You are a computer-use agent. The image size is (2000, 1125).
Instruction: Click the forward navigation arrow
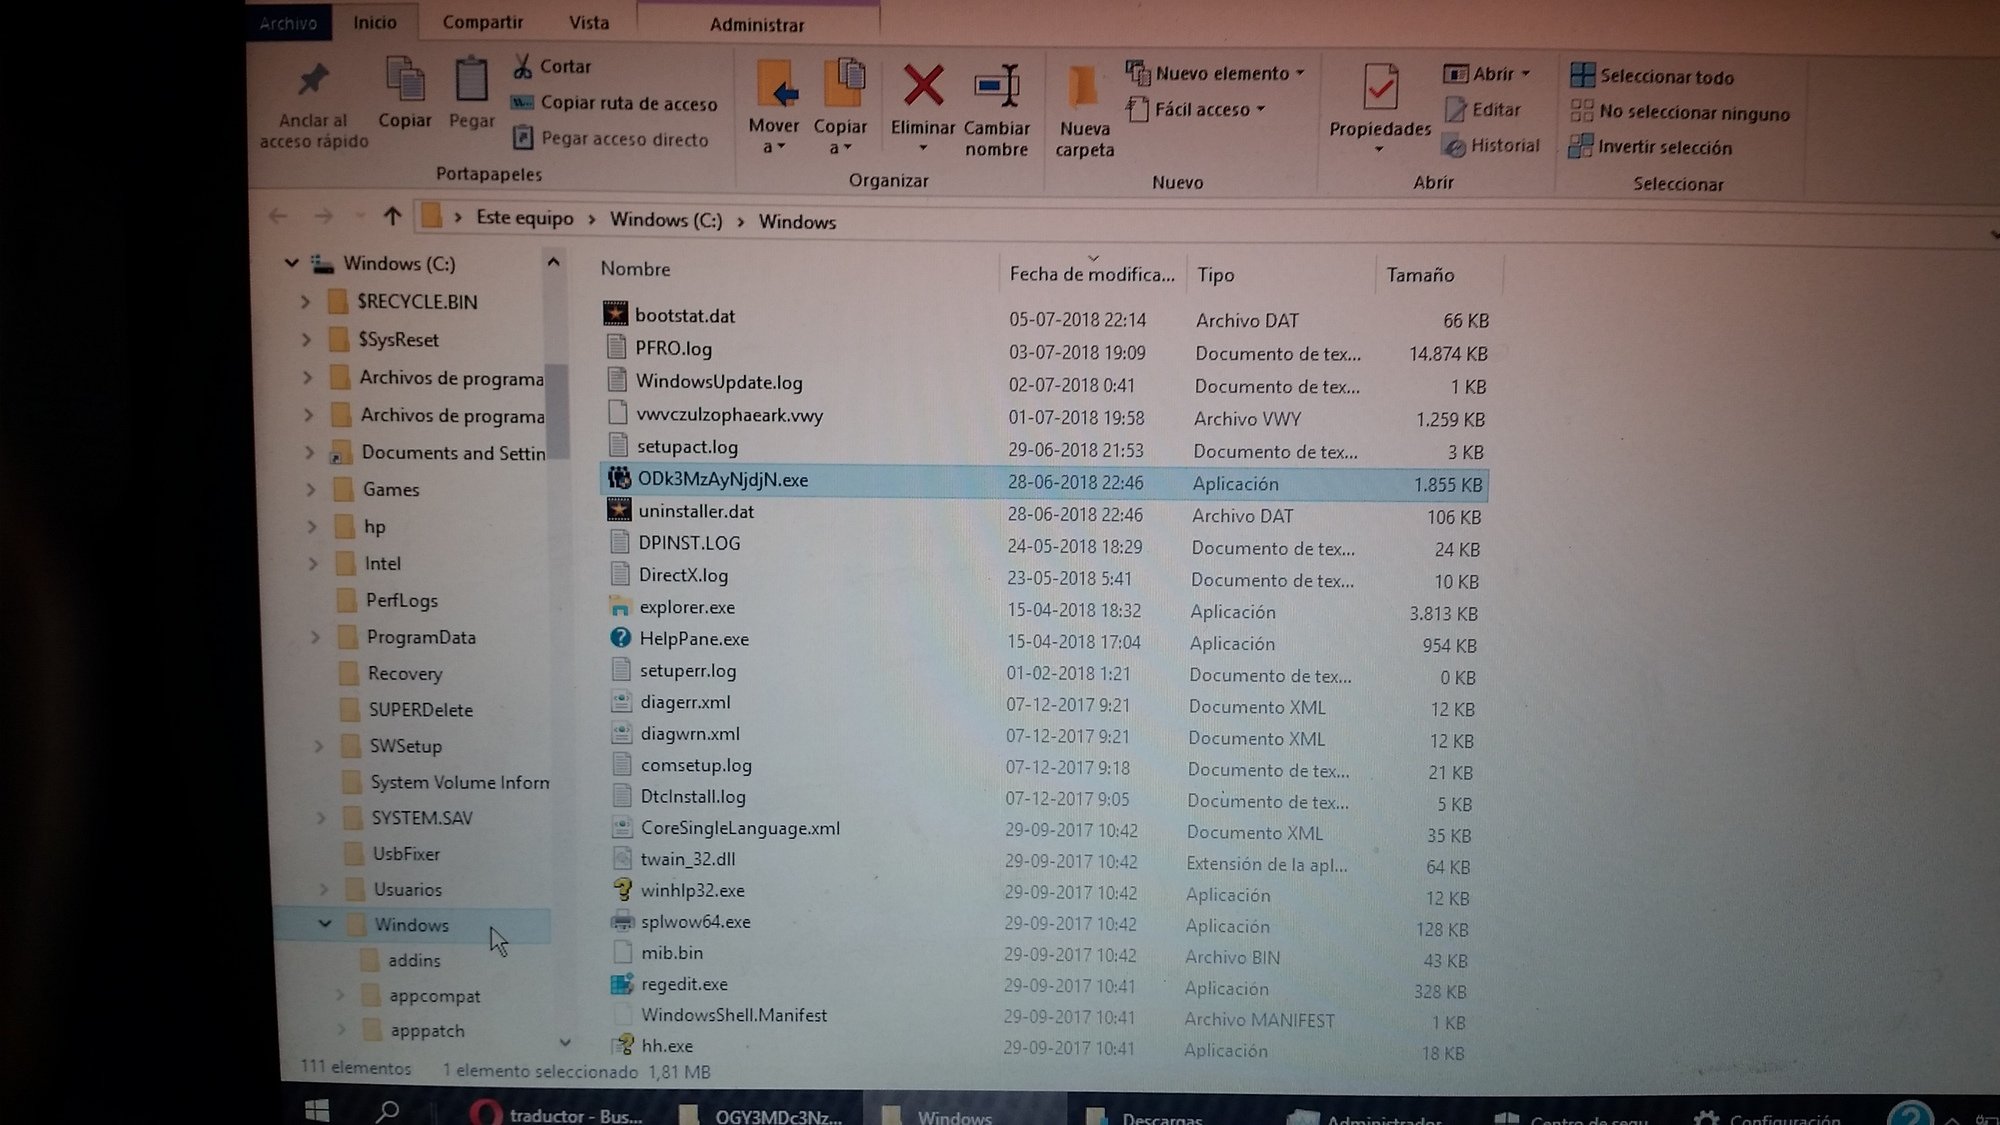(x=323, y=216)
